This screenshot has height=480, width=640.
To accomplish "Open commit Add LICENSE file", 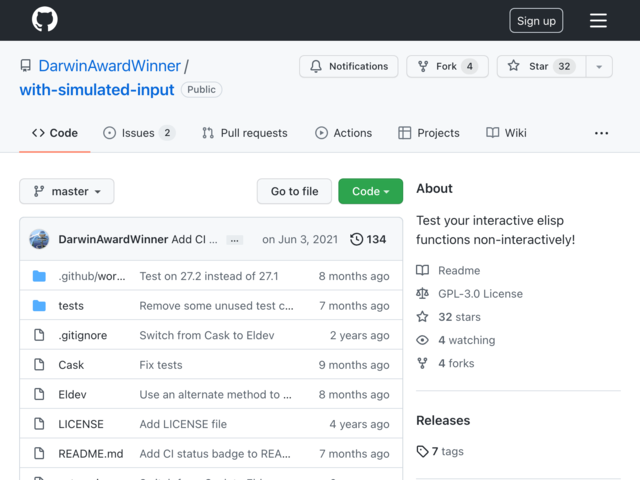I will 183,424.
